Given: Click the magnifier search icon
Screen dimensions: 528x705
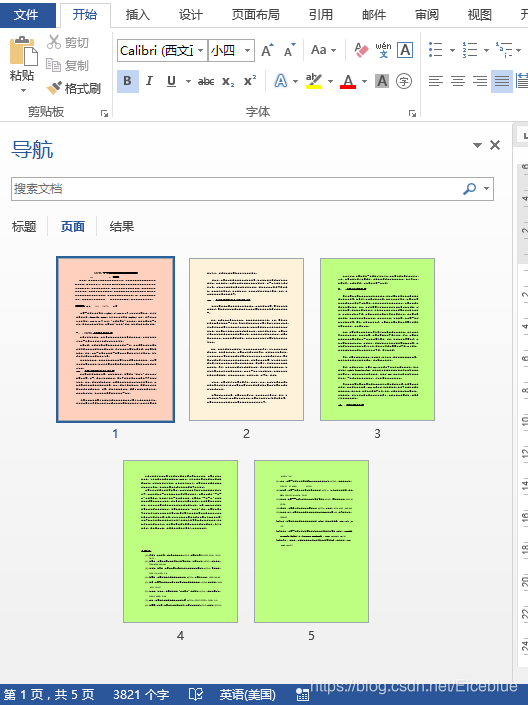Looking at the screenshot, I should [x=469, y=188].
